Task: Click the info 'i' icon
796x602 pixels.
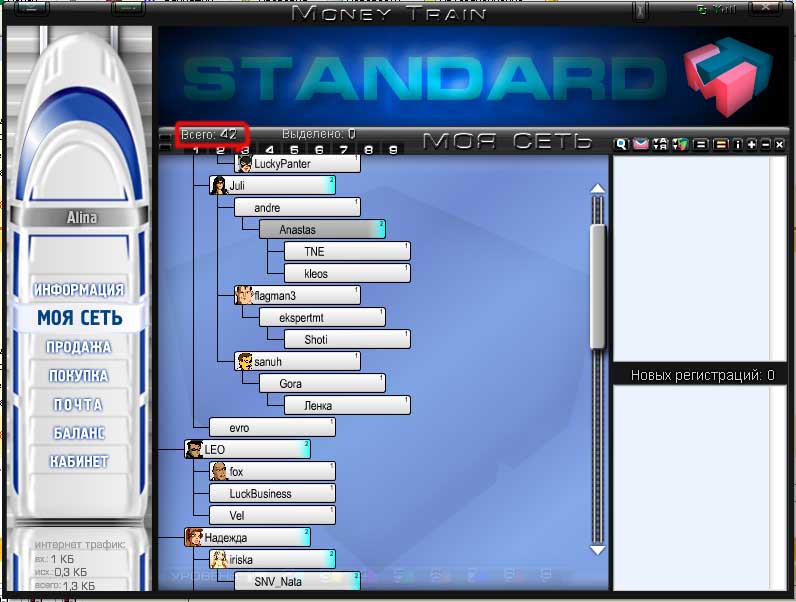Action: [x=738, y=144]
